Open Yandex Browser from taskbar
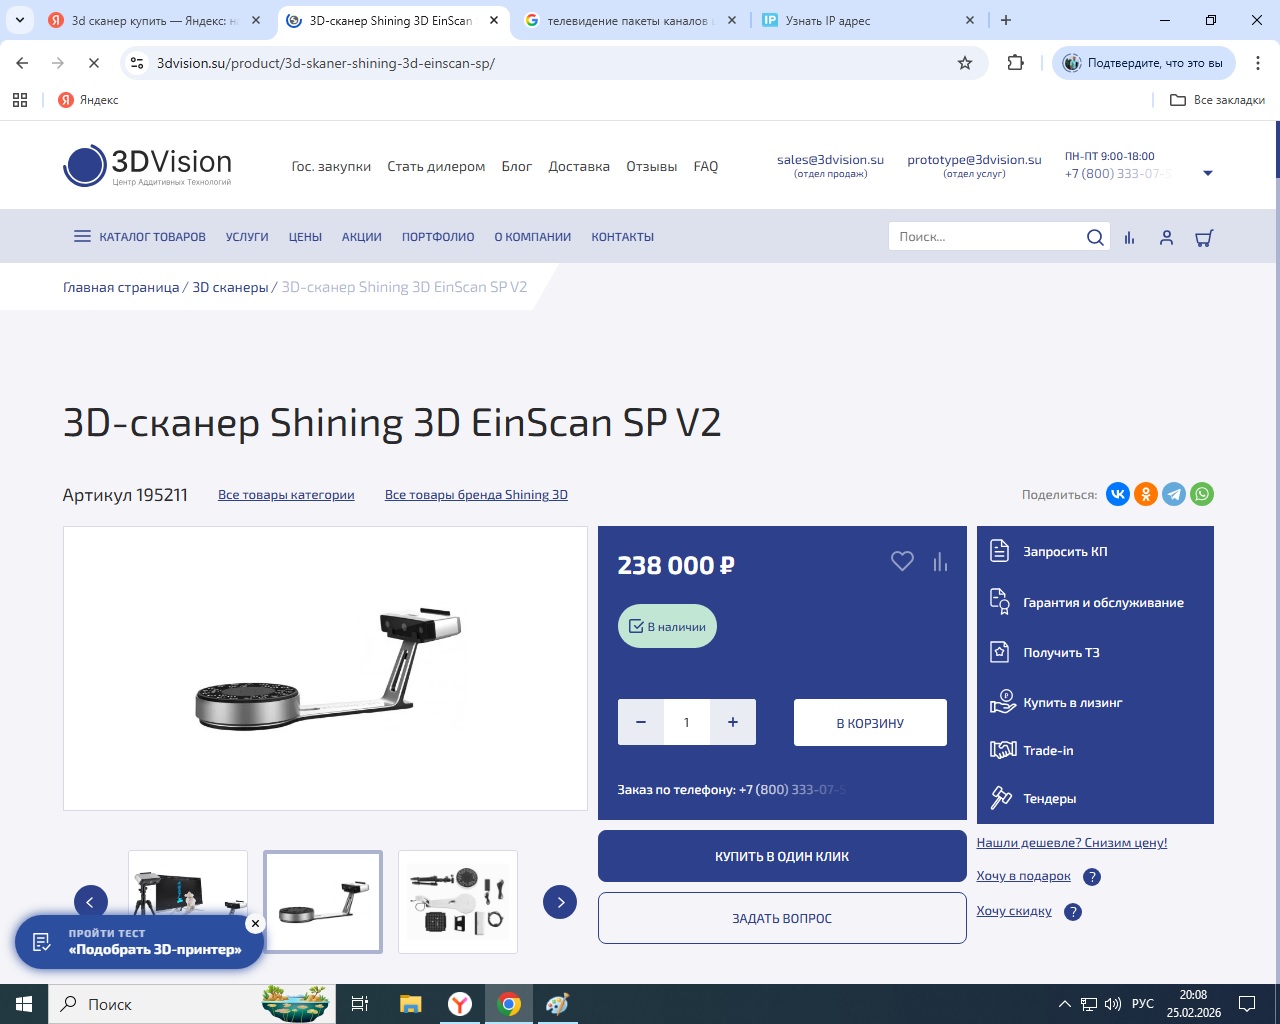The image size is (1280, 1024). click(460, 1004)
